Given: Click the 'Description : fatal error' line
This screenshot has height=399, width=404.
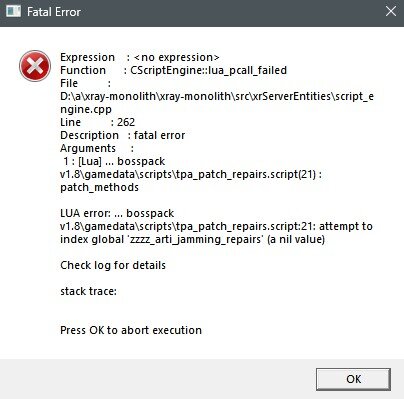Looking at the screenshot, I should click(122, 135).
